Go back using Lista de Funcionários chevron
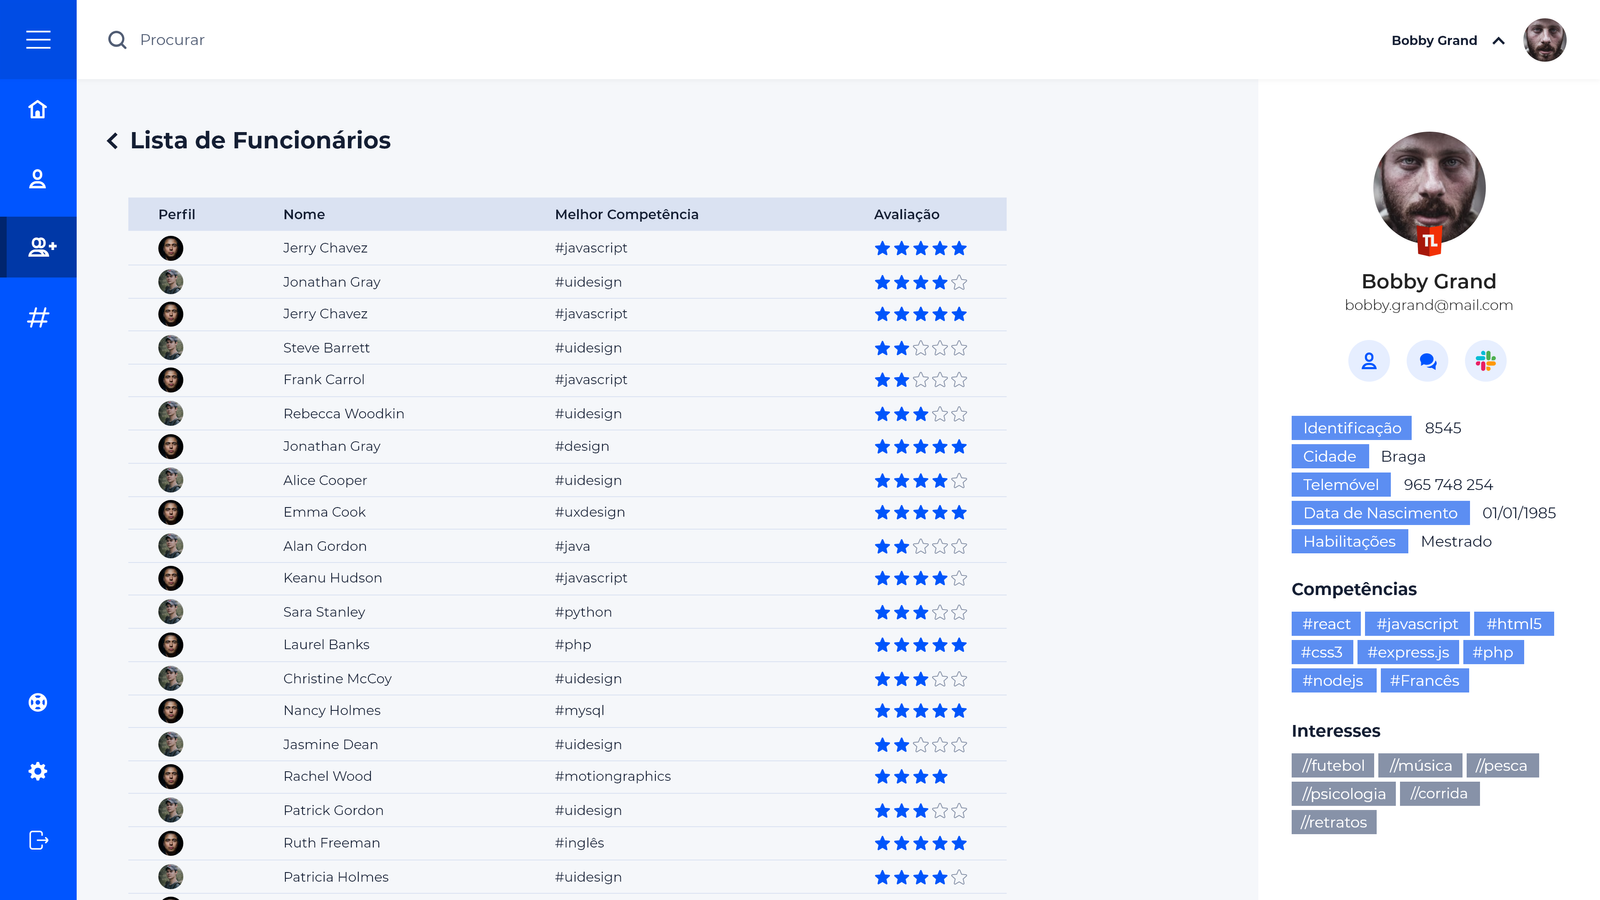Screen dimensions: 1600x900 pyautogui.click(x=113, y=141)
